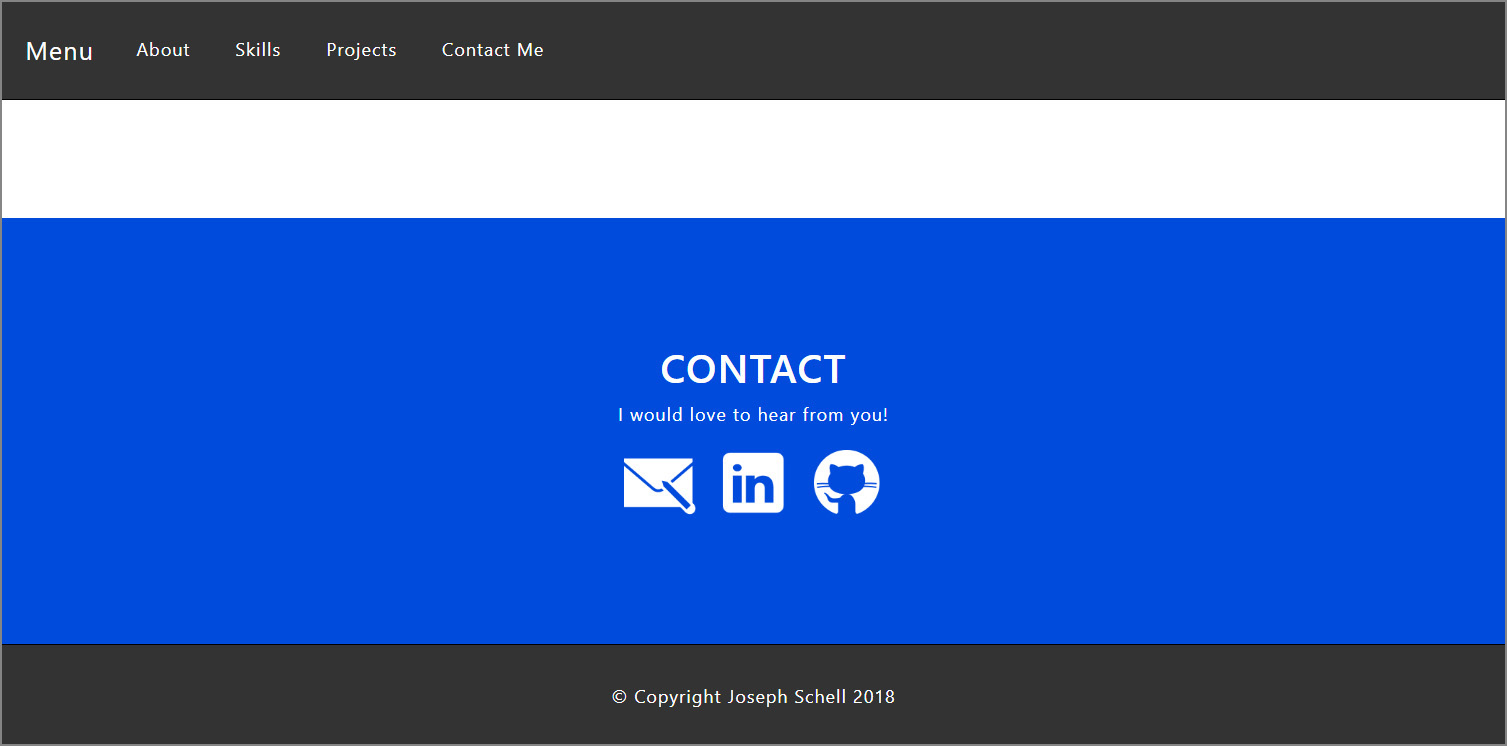The image size is (1507, 746).
Task: Click the Joseph Schell copyright notice
Action: pos(753,696)
